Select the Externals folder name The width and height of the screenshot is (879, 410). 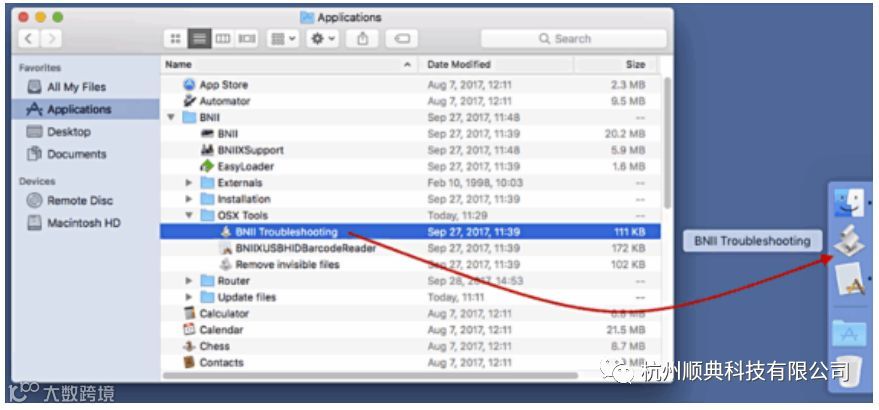239,183
